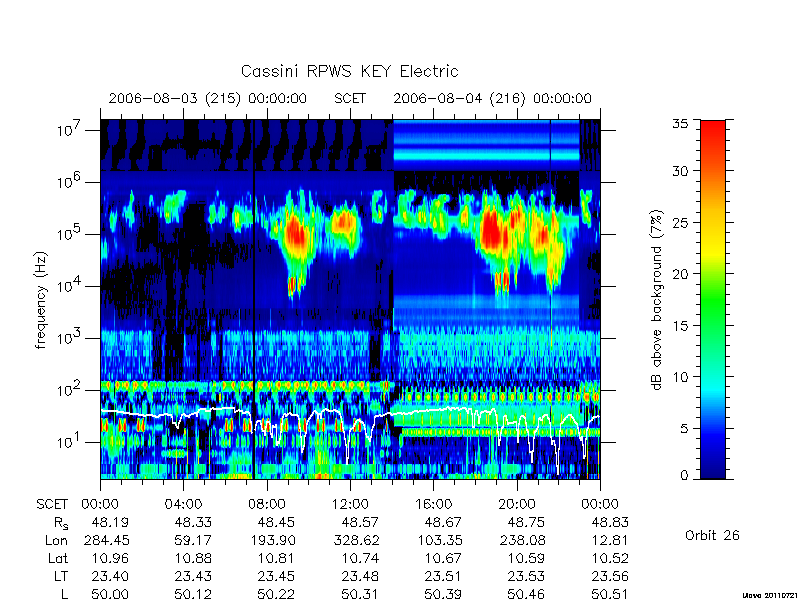Click the LT value '23.48'
The image size is (800, 600).
point(360,576)
